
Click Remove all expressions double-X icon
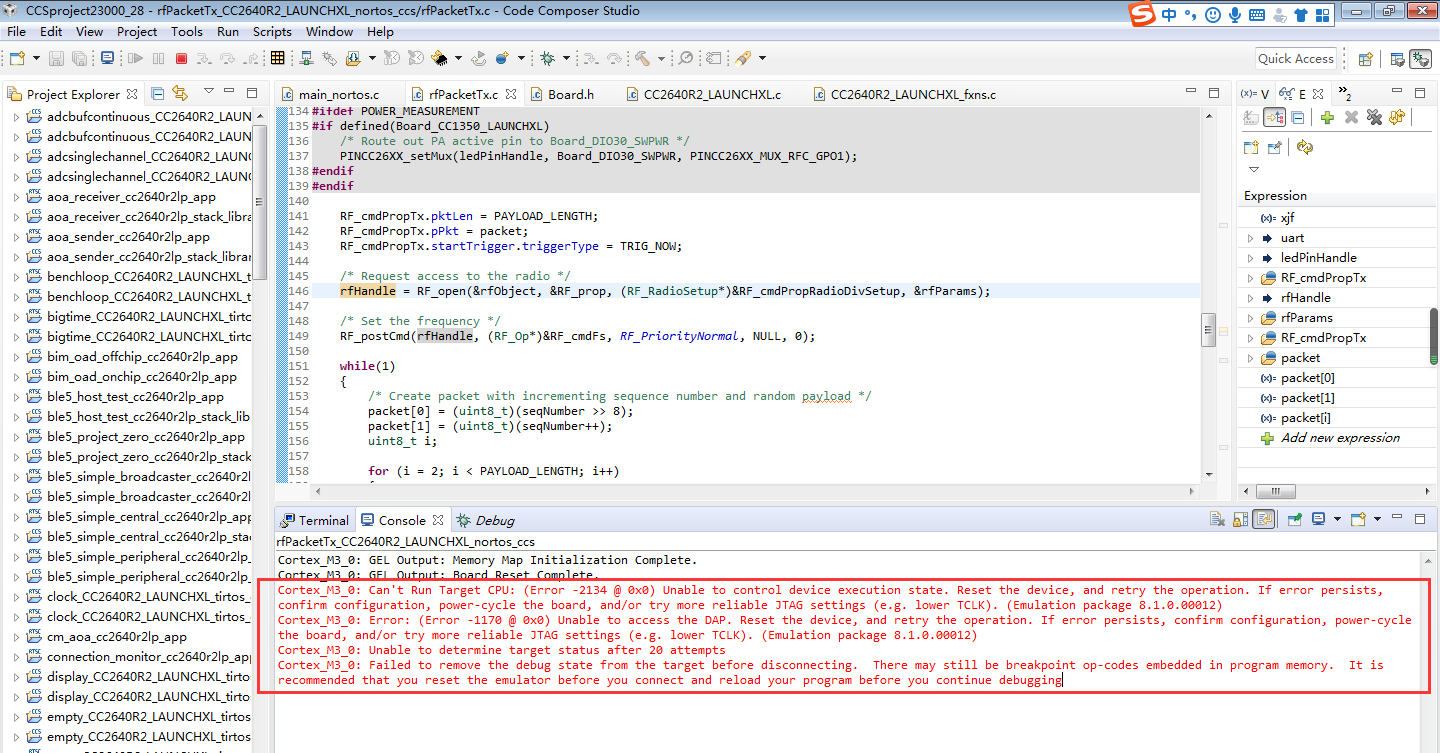(x=1374, y=118)
